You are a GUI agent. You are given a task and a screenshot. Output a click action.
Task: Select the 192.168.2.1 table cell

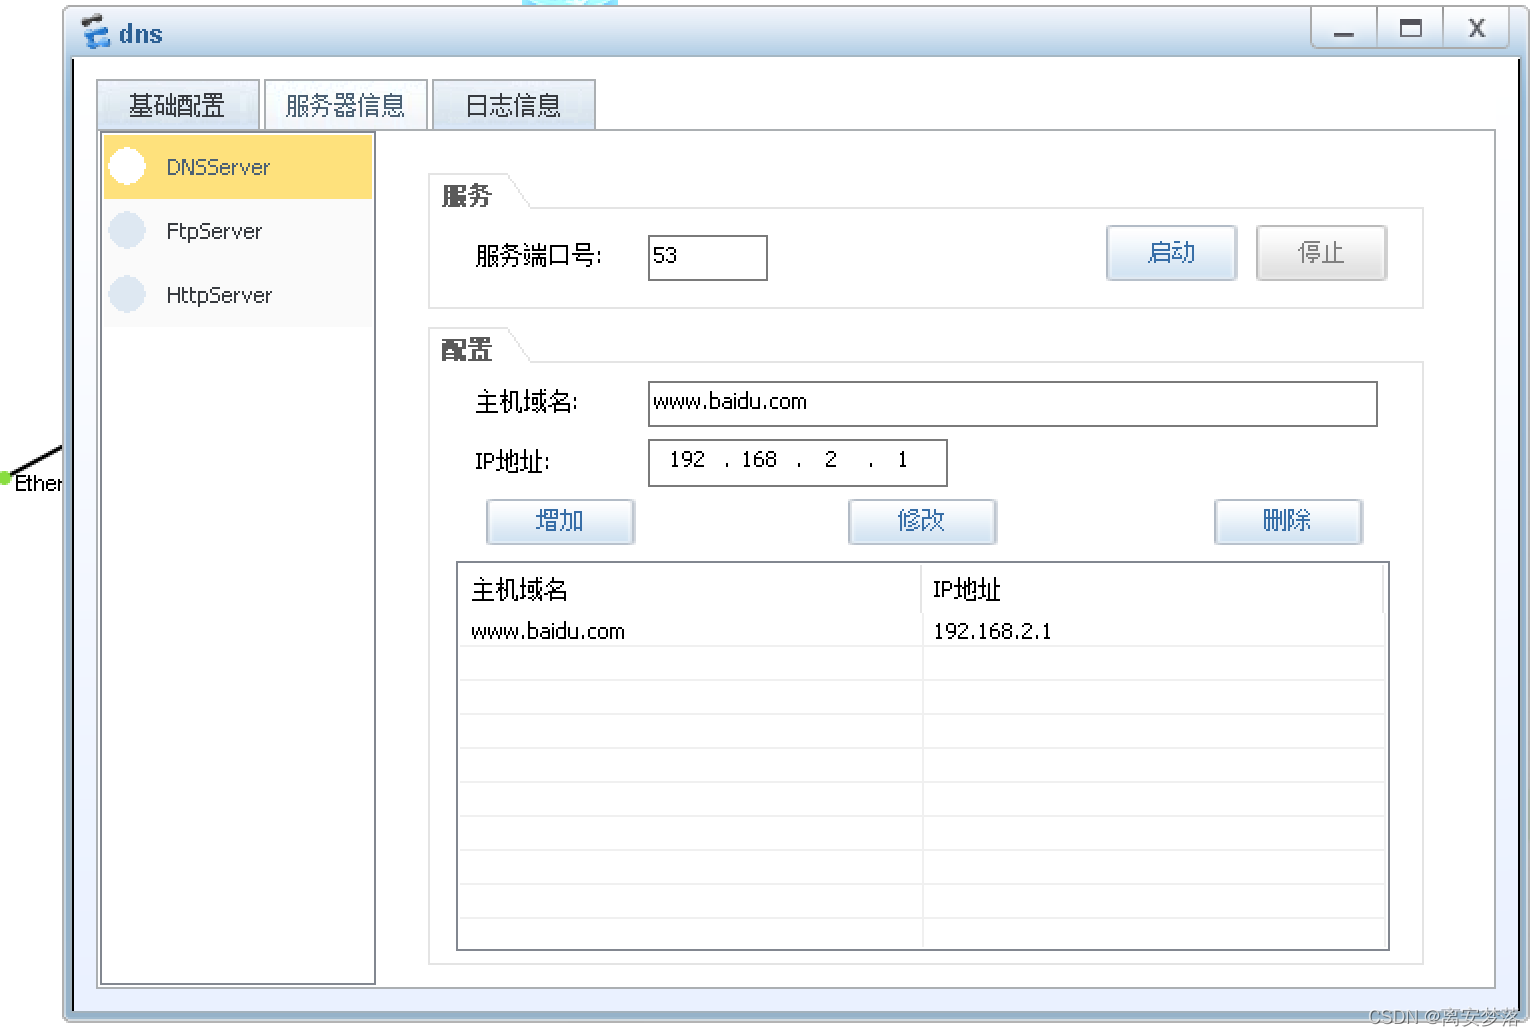pos(1153,631)
